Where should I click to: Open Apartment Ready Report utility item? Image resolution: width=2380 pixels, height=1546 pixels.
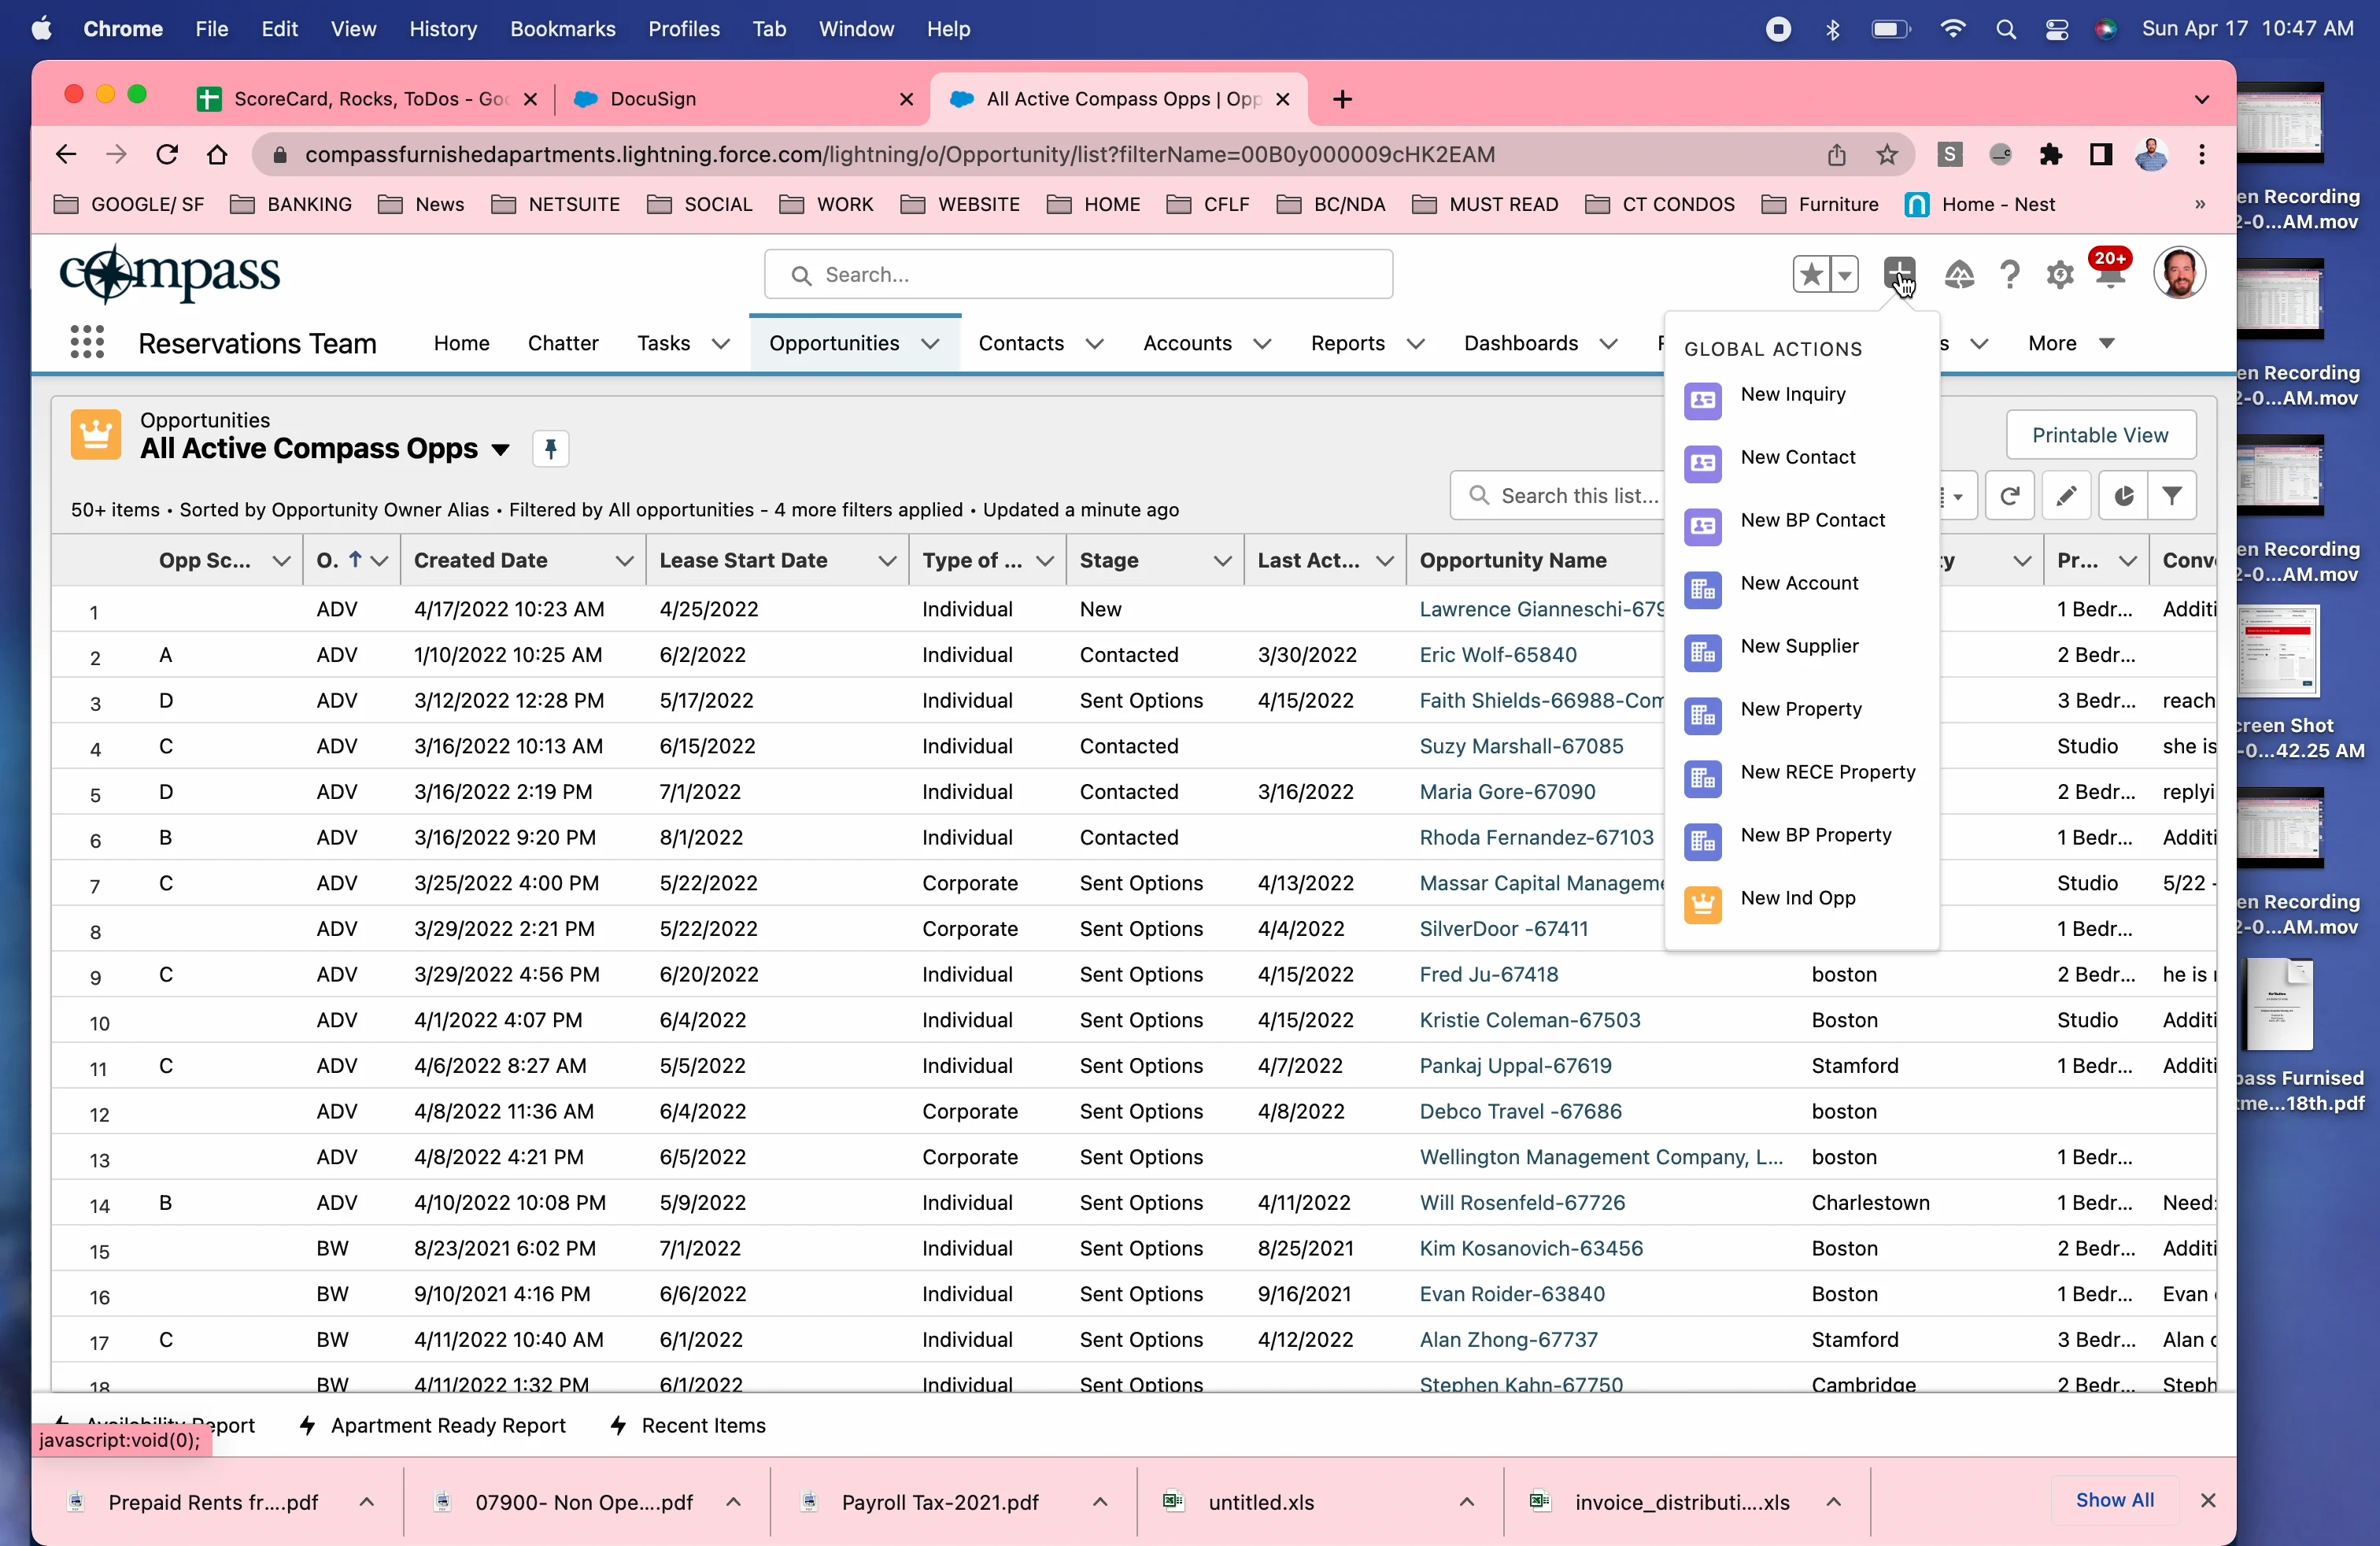[433, 1425]
